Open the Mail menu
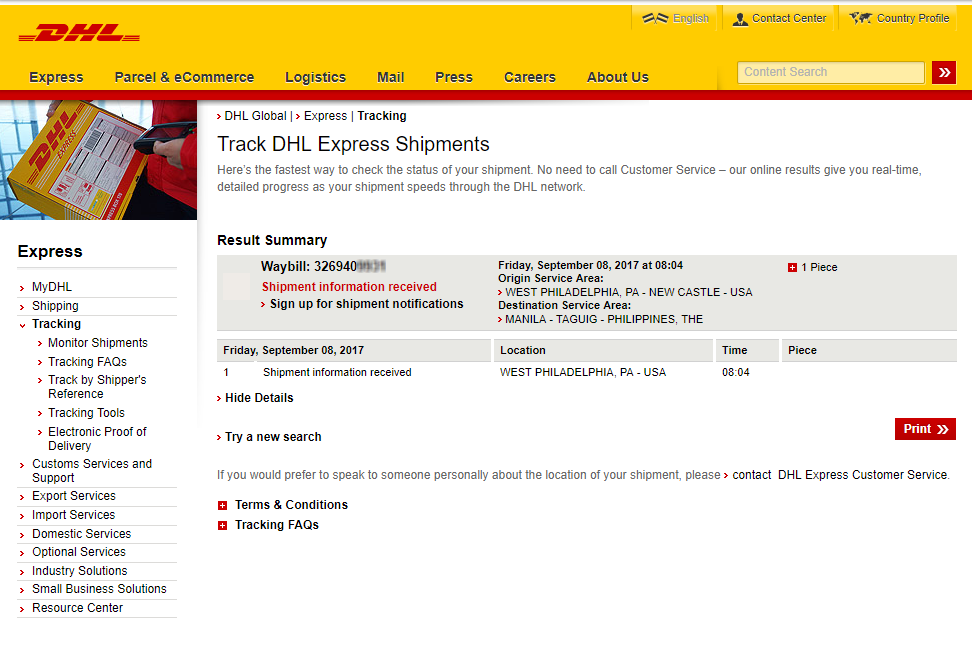The height and width of the screenshot is (647, 972). pyautogui.click(x=391, y=77)
